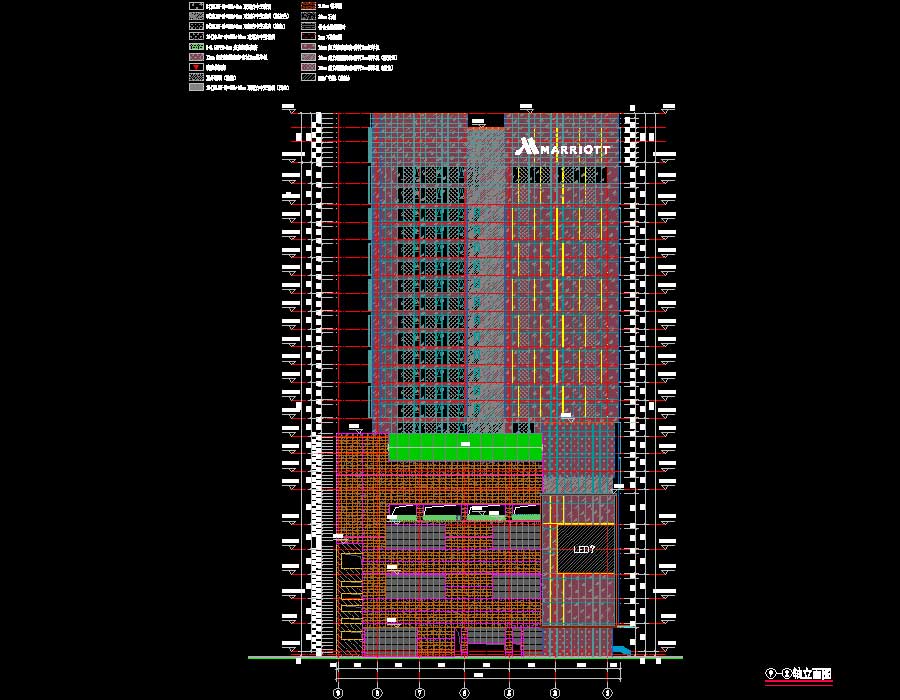Select the bright green canopy rectangle
The width and height of the screenshot is (900, 700).
tap(465, 447)
